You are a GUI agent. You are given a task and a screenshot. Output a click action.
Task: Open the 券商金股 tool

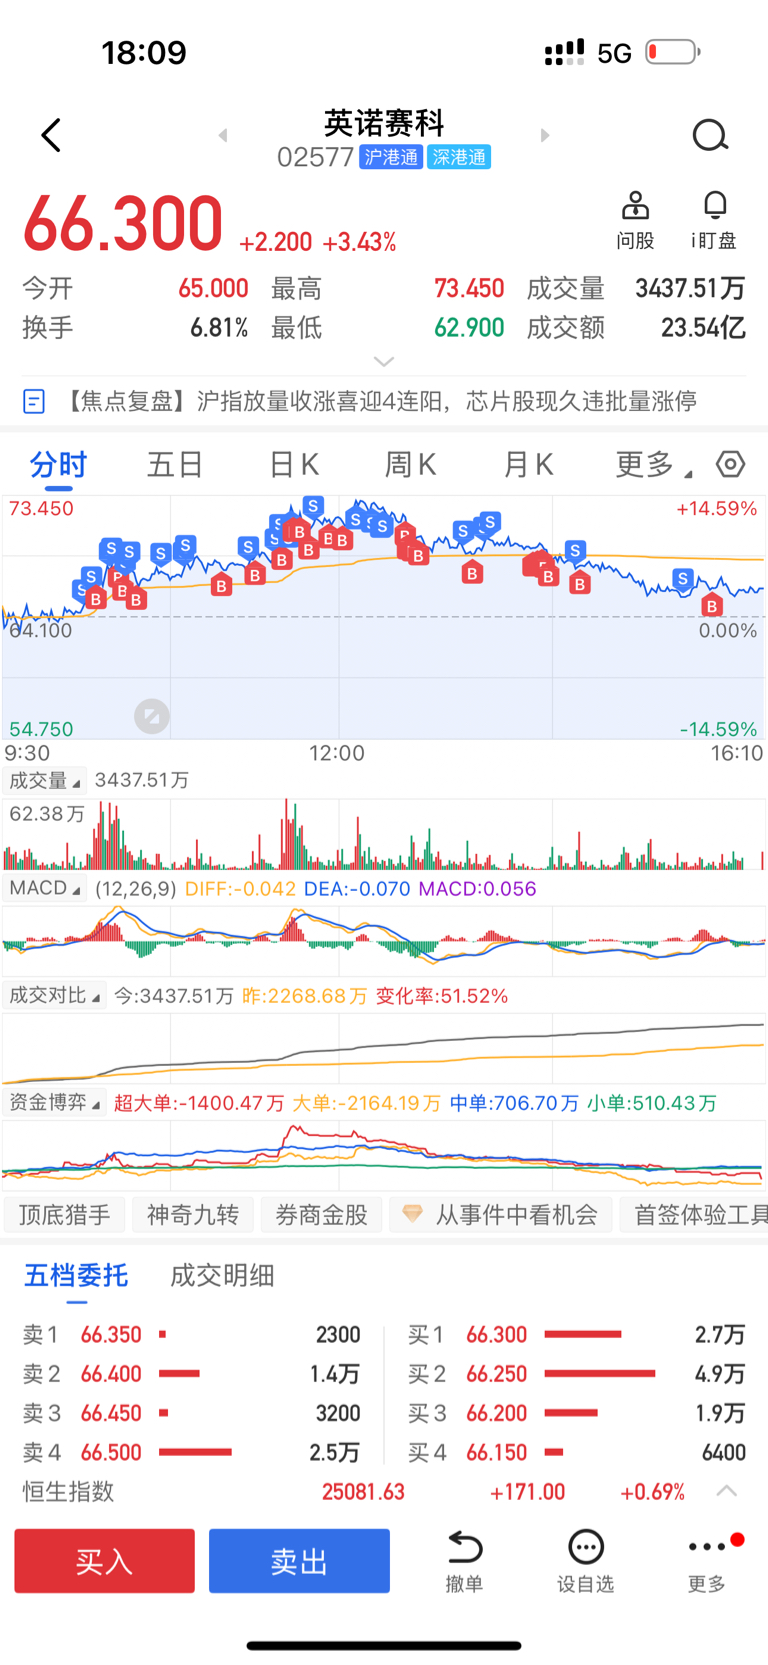[x=322, y=1215]
